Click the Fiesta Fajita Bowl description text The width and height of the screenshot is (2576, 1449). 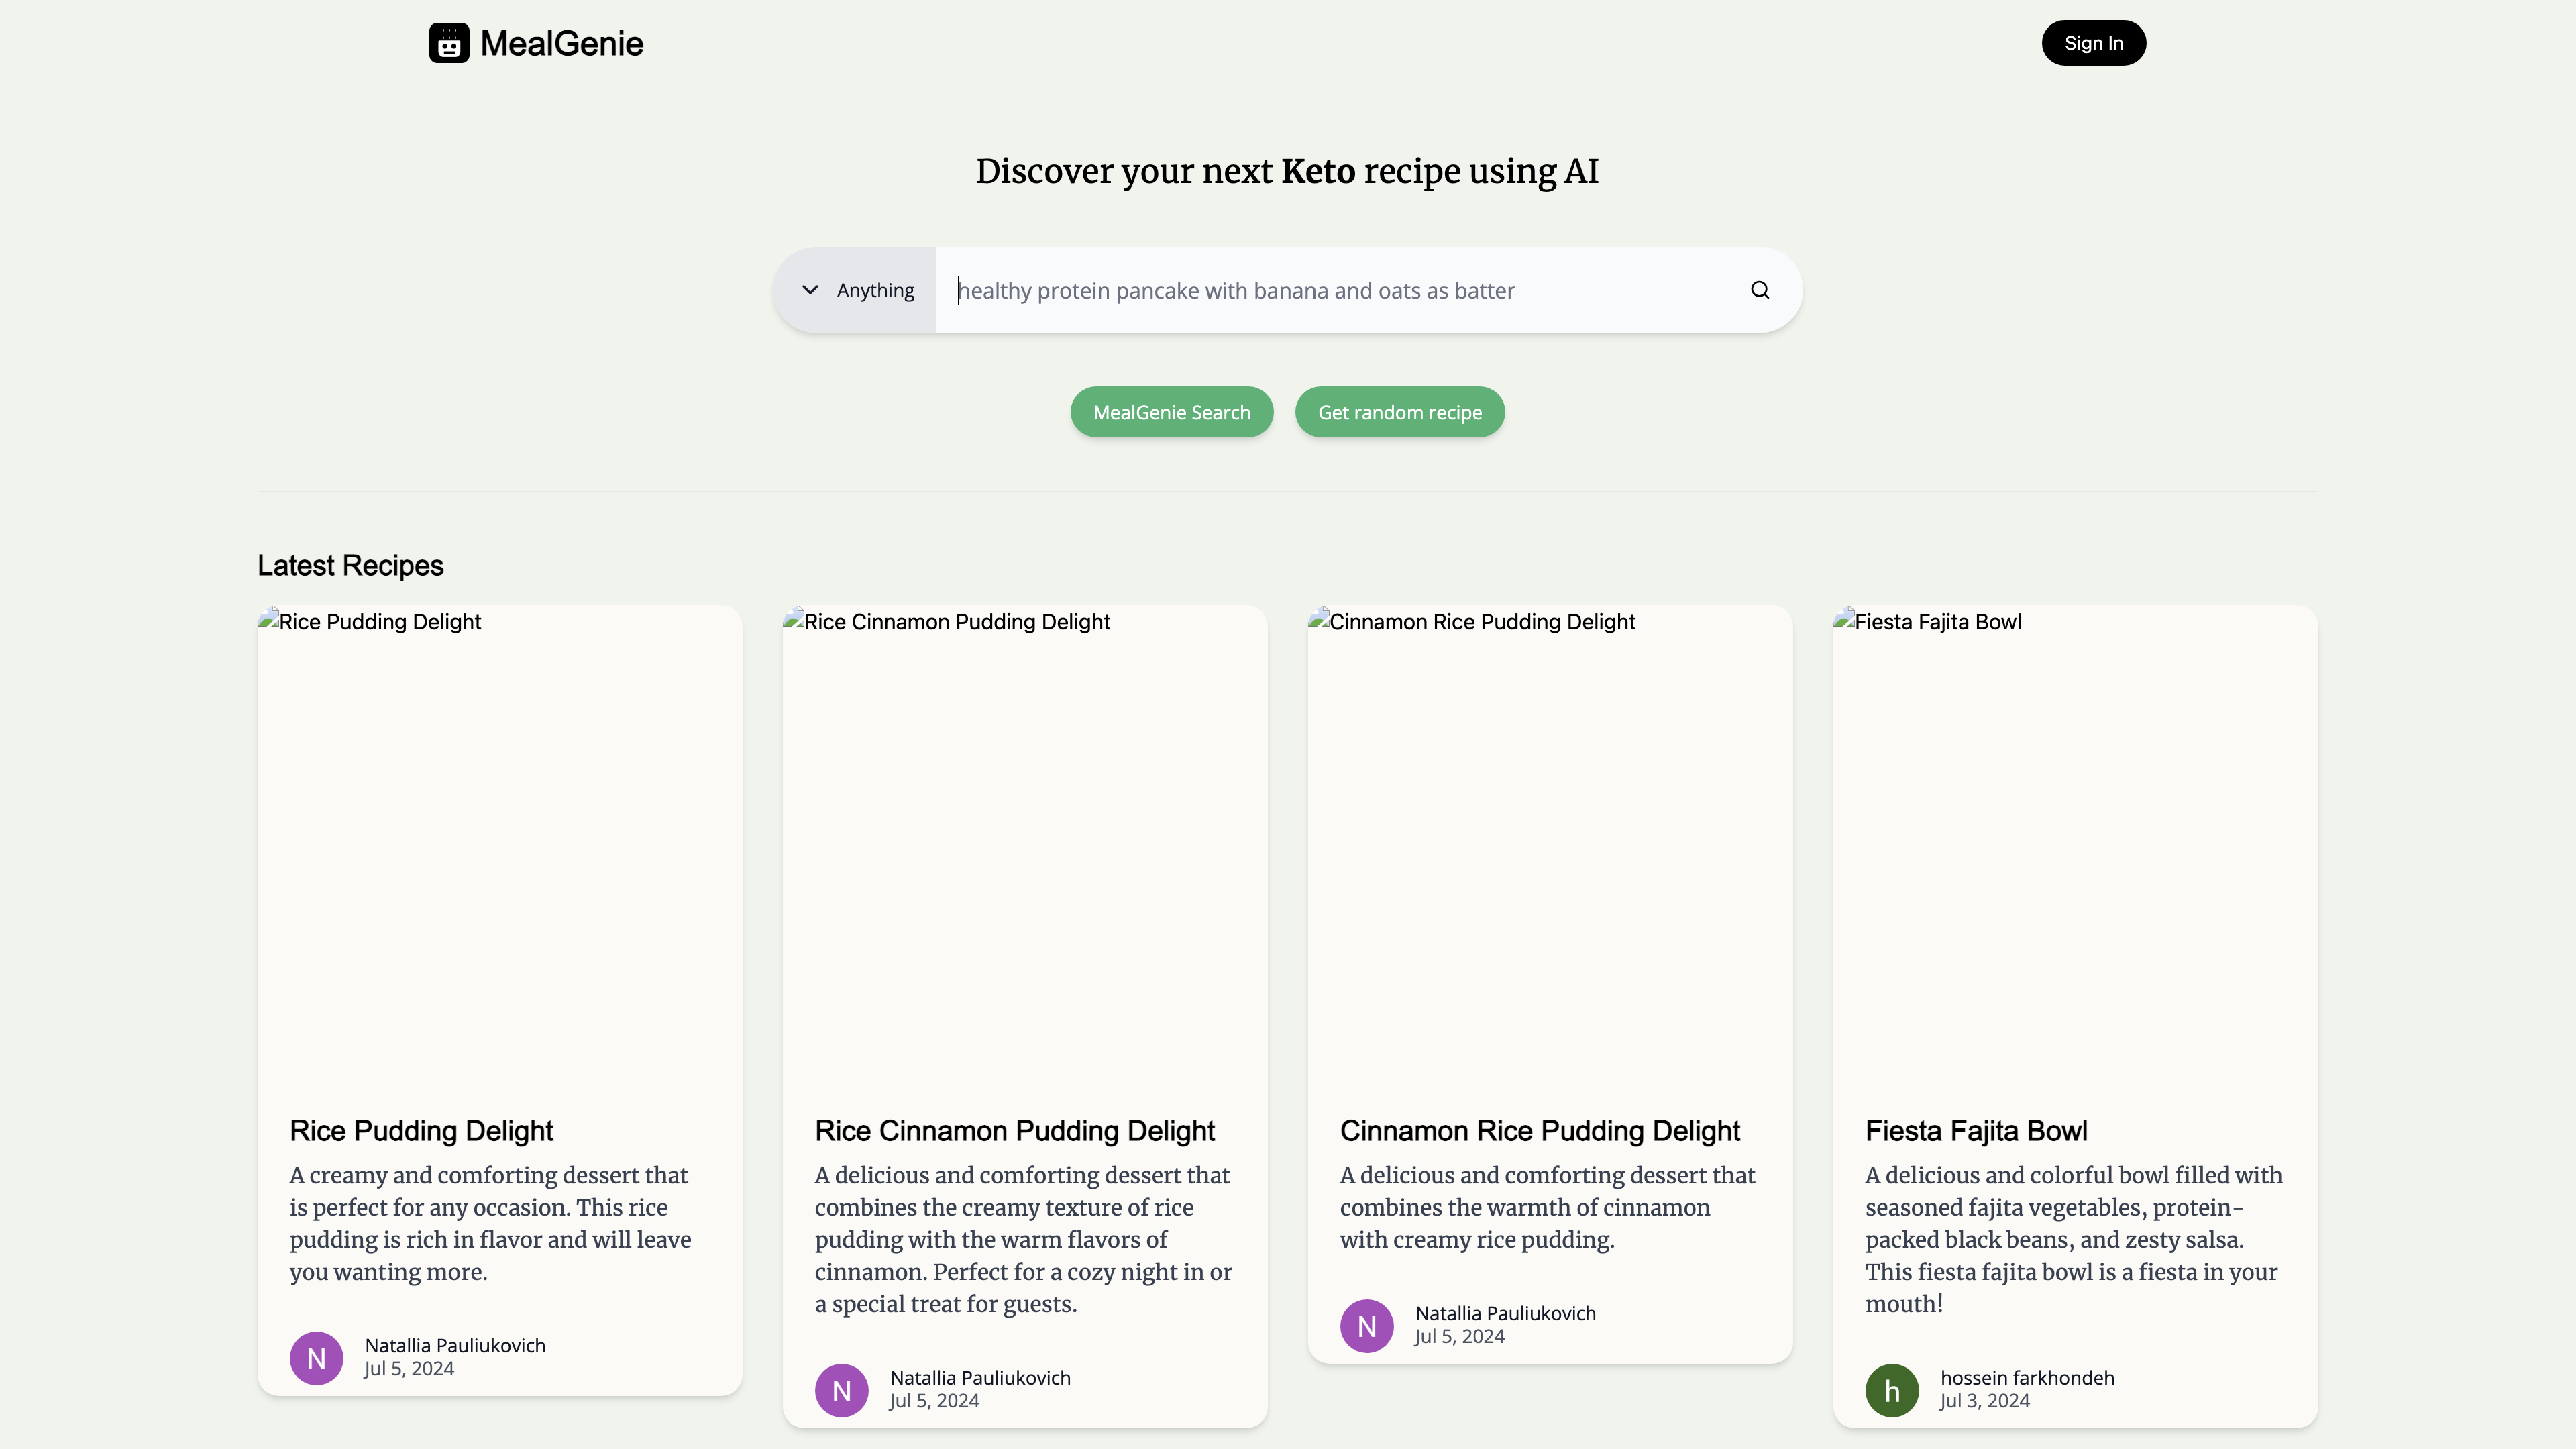[2073, 1239]
